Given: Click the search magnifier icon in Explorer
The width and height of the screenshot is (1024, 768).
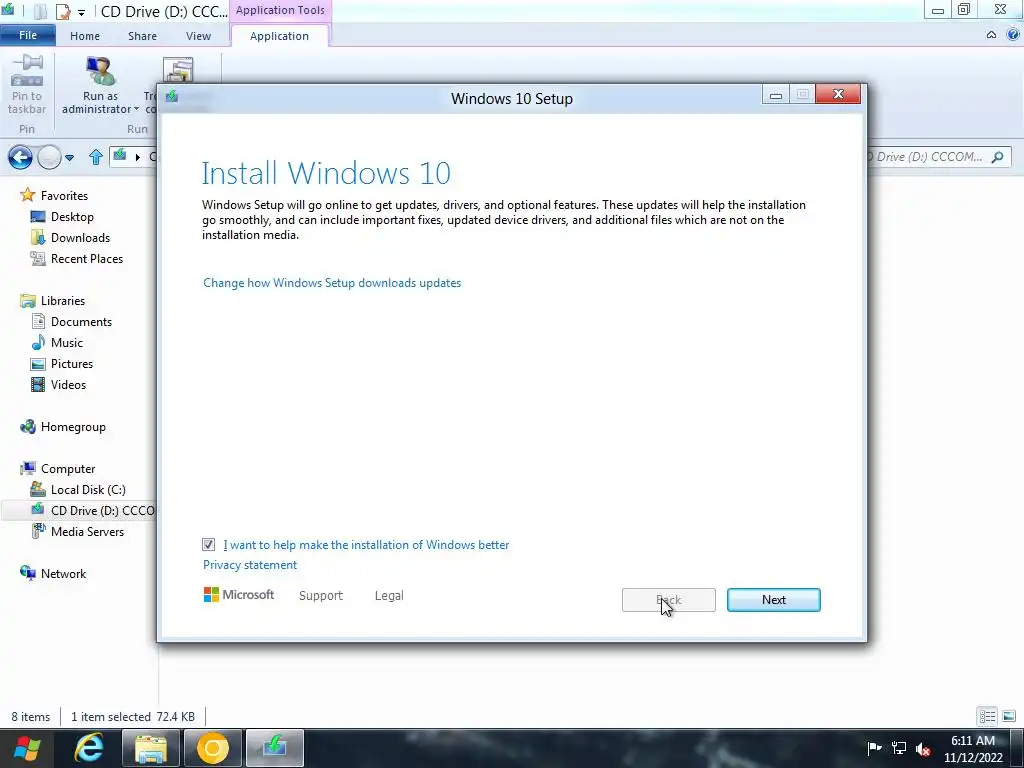Looking at the screenshot, I should click(997, 157).
